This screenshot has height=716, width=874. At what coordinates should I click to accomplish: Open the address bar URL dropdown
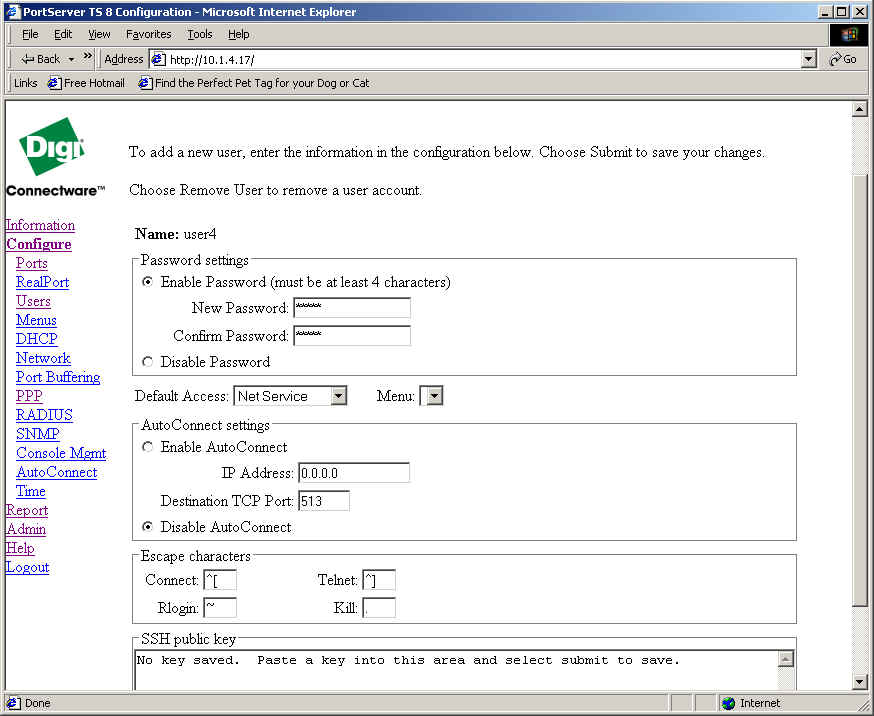809,59
